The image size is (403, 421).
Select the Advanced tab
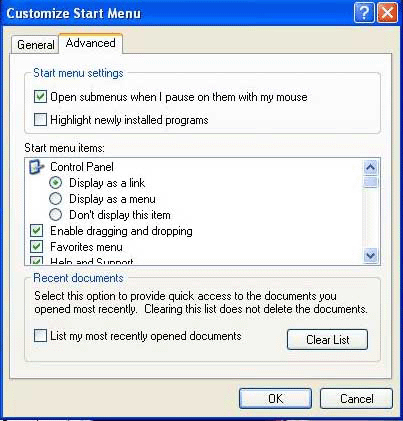(x=91, y=43)
